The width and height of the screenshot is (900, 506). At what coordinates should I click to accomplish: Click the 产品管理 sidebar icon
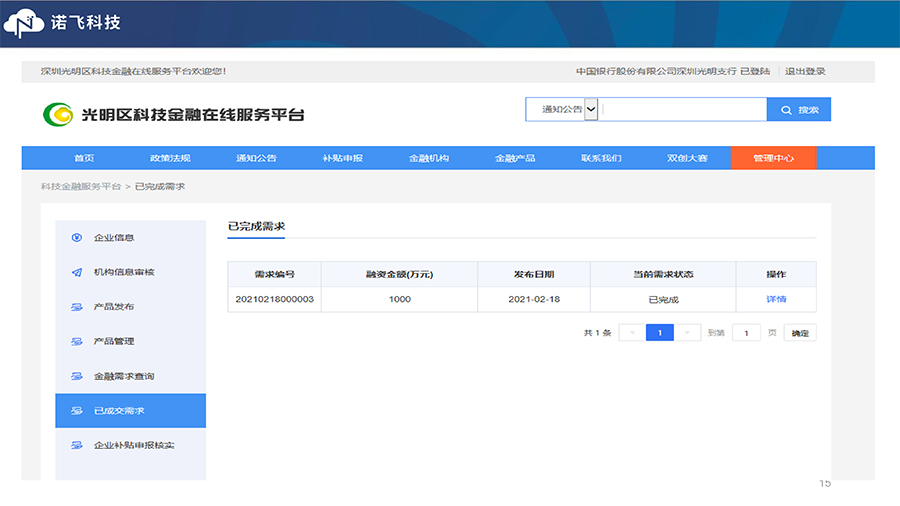coord(77,341)
